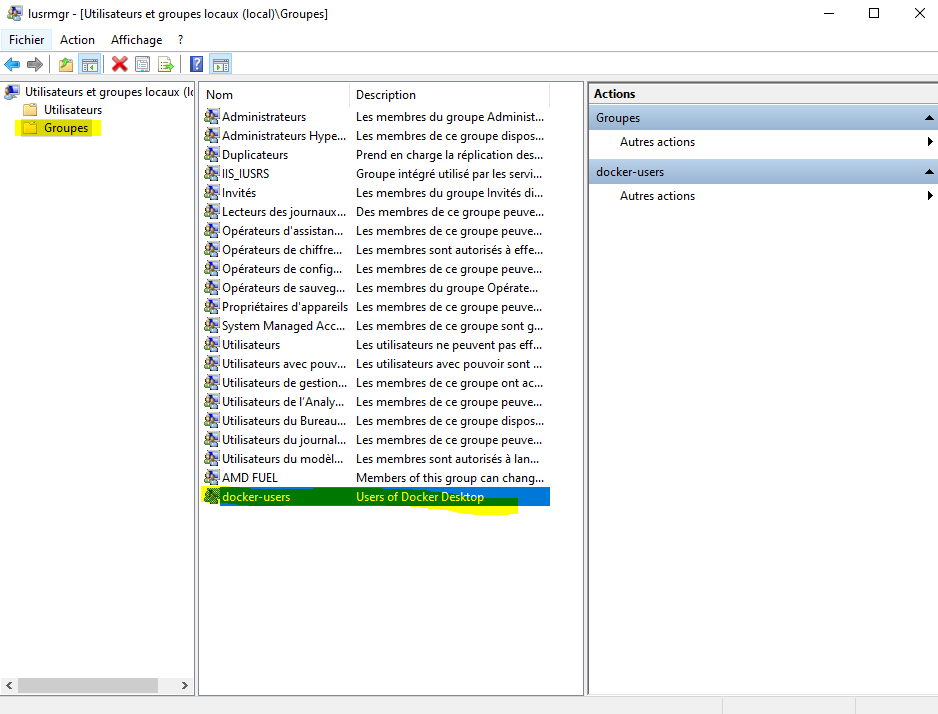Collapse the docker-users actions section

(928, 172)
